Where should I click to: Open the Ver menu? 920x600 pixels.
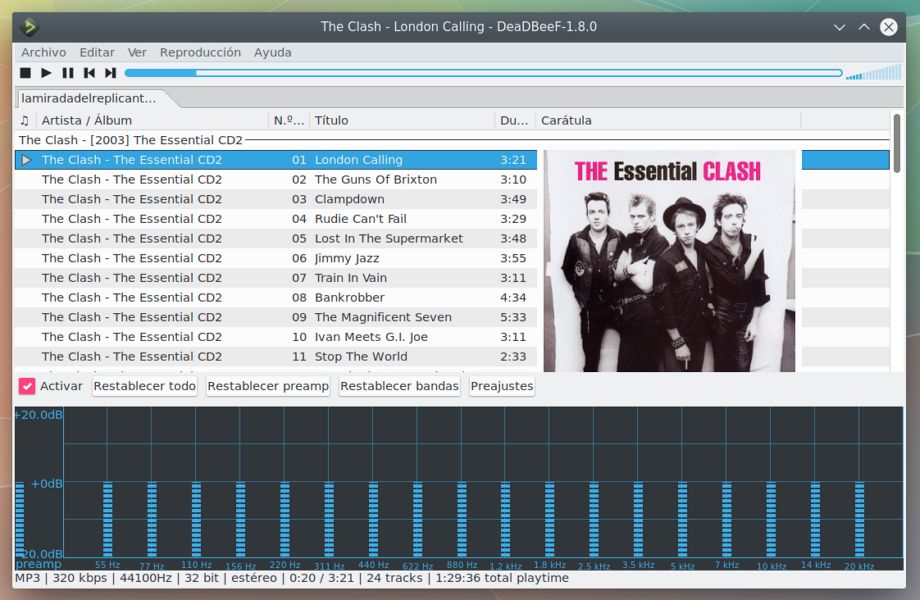point(137,52)
